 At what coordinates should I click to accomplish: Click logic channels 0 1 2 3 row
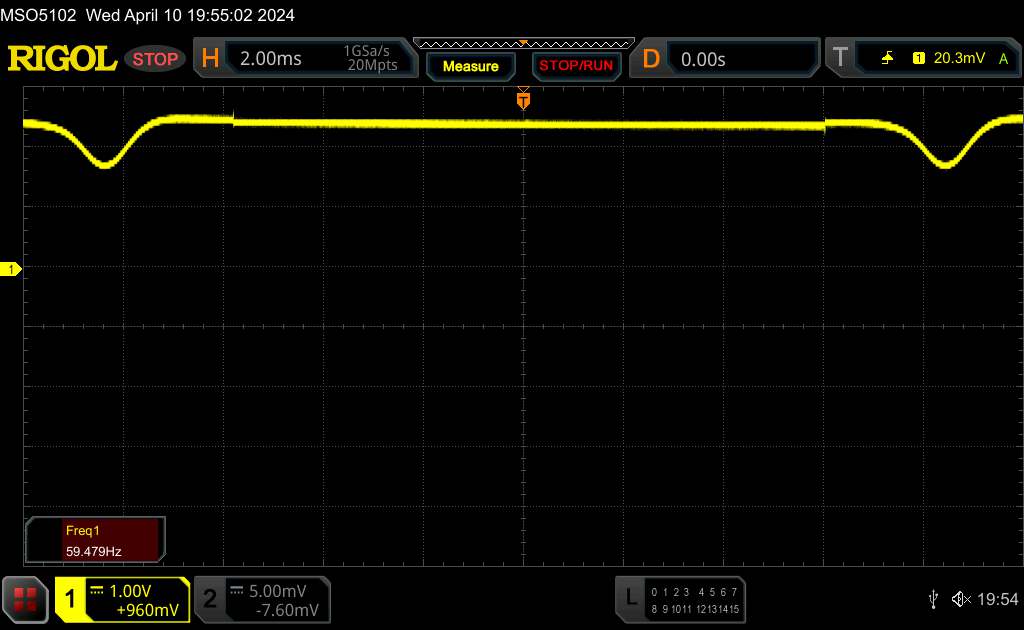tap(670, 592)
